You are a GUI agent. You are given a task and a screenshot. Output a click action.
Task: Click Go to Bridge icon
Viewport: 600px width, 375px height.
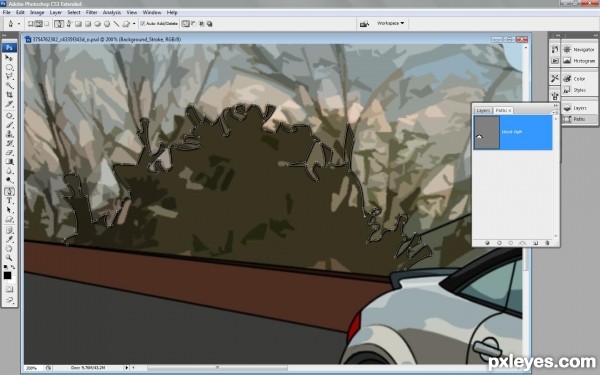364,24
